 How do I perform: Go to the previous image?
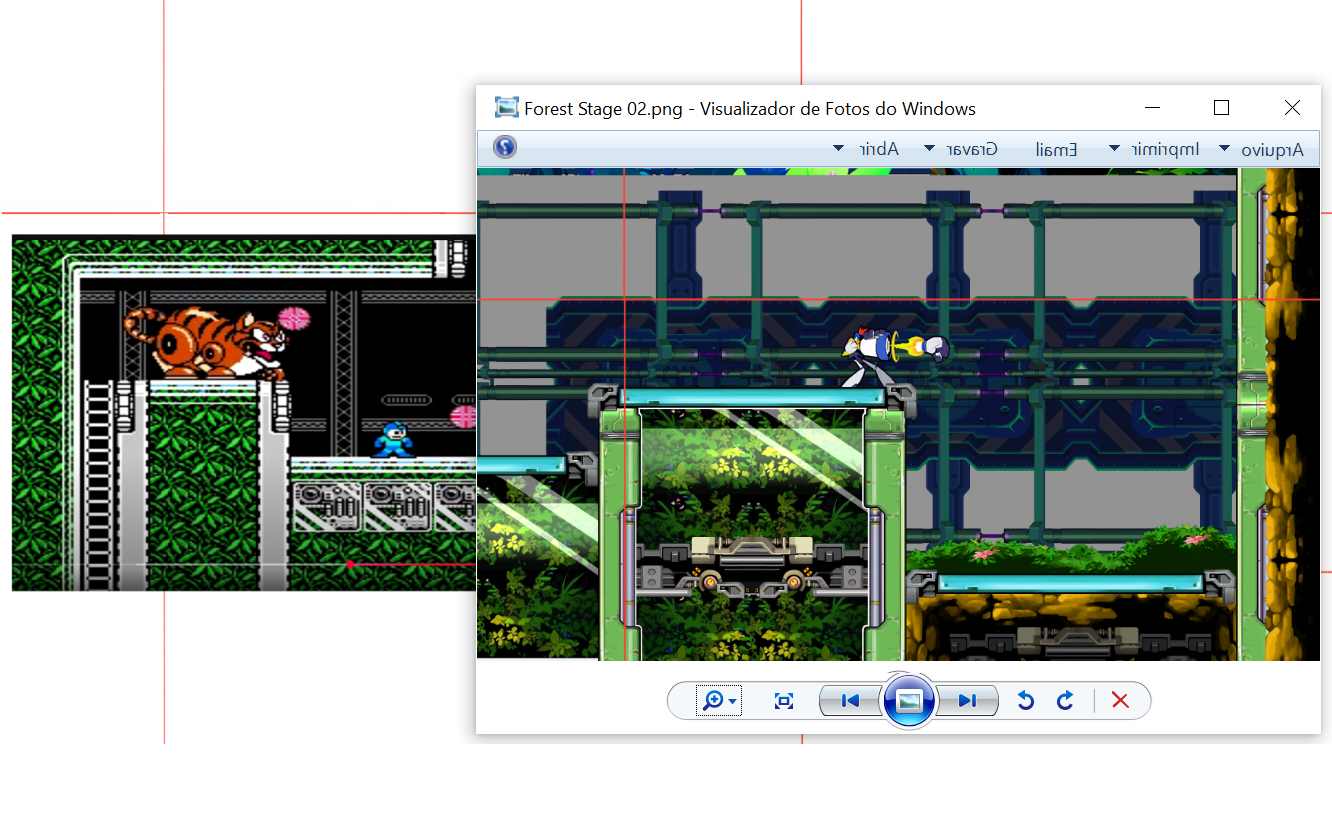[850, 701]
